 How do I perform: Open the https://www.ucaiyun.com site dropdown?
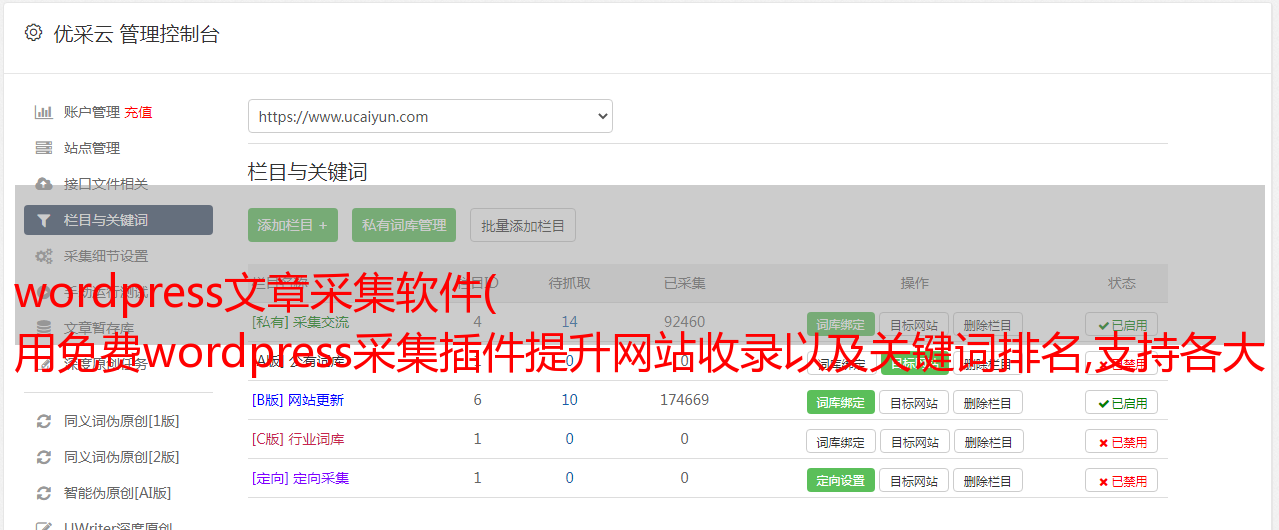[x=430, y=116]
